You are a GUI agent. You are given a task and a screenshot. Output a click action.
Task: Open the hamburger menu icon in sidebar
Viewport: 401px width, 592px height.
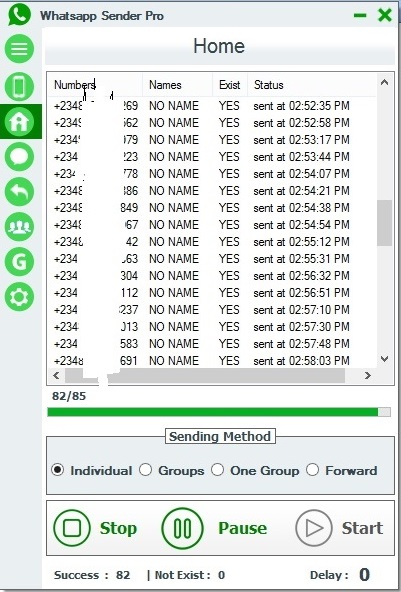19,49
